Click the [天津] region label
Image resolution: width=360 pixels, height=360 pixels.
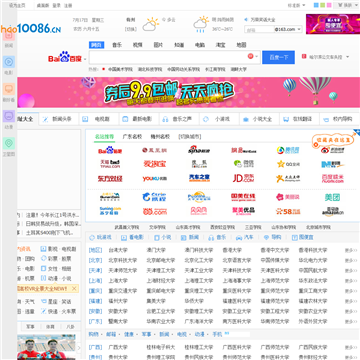[x=95, y=270]
